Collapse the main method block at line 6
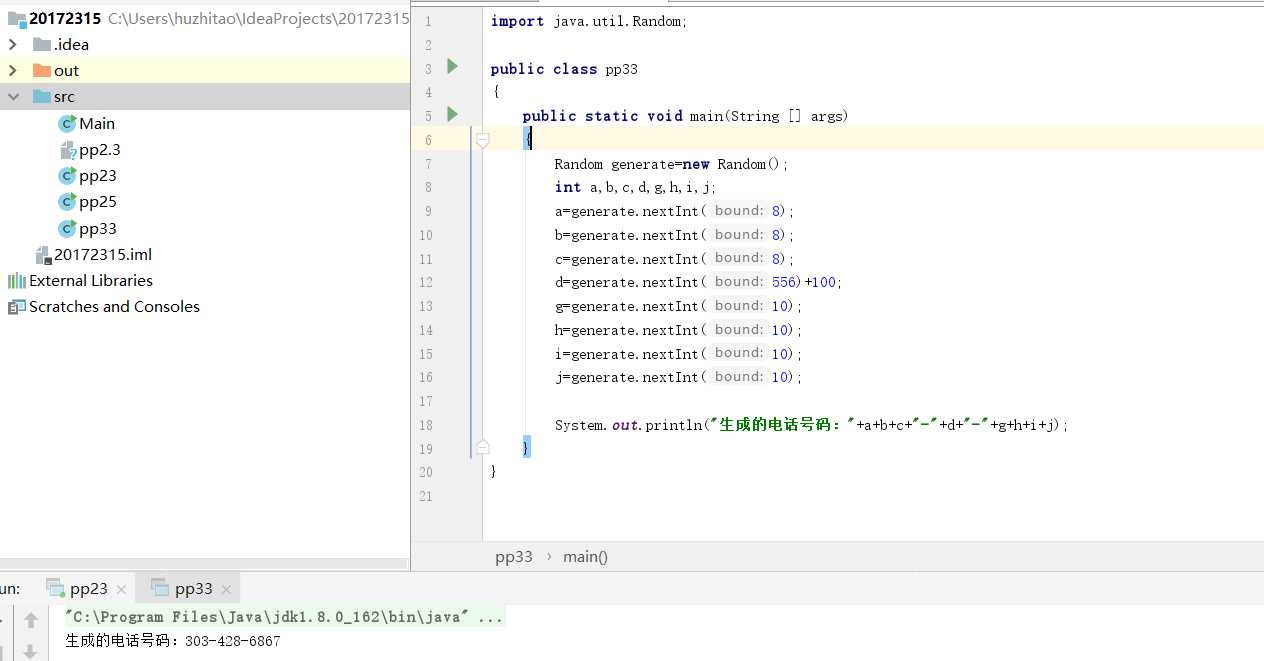Image resolution: width=1264 pixels, height=661 pixels. (483, 140)
